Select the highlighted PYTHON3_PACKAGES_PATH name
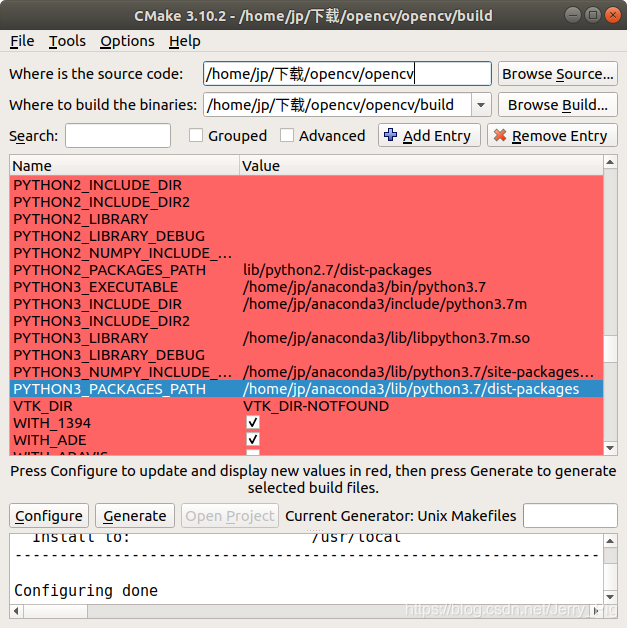The width and height of the screenshot is (627, 628). tap(110, 389)
